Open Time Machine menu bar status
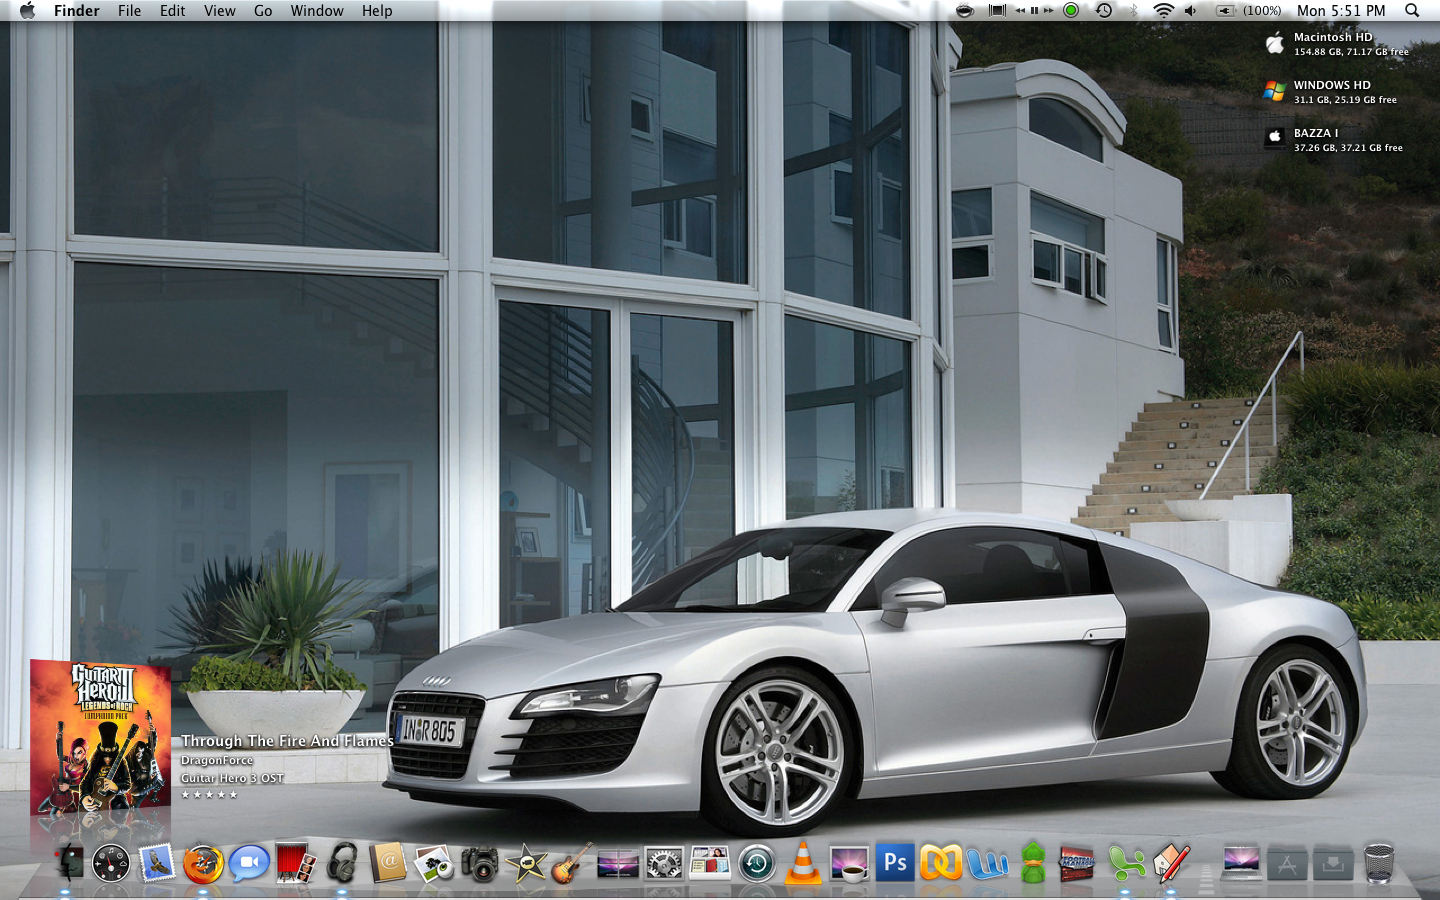The image size is (1440, 900). [1103, 10]
